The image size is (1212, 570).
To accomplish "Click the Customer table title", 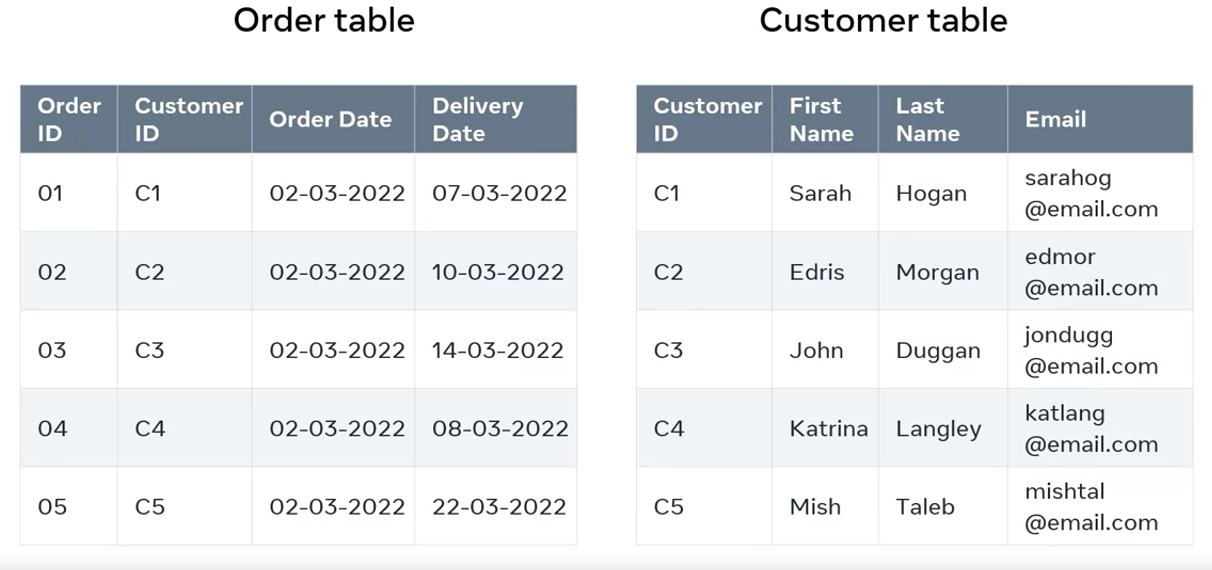I will click(883, 20).
